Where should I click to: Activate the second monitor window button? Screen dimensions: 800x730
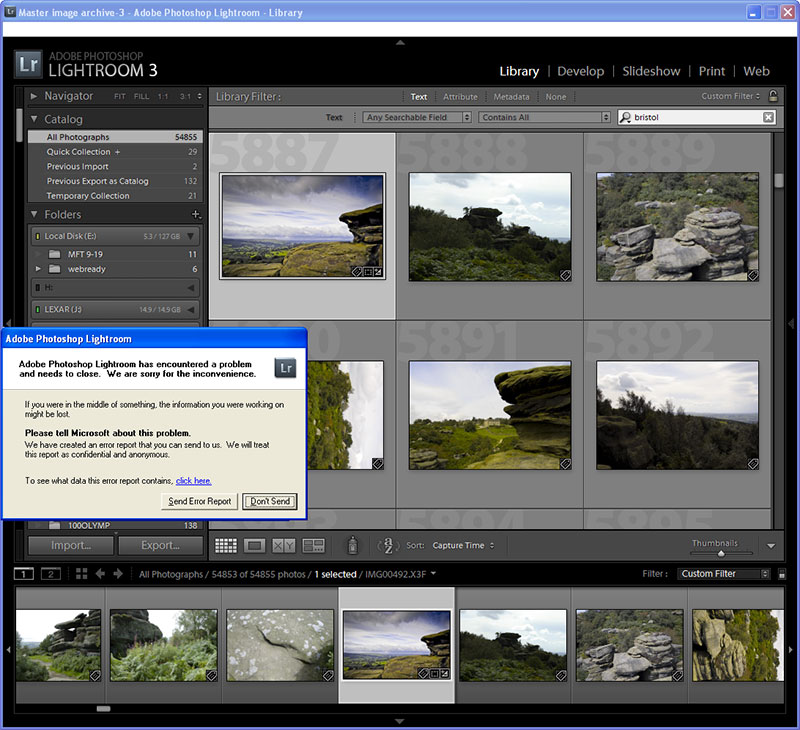(50, 574)
